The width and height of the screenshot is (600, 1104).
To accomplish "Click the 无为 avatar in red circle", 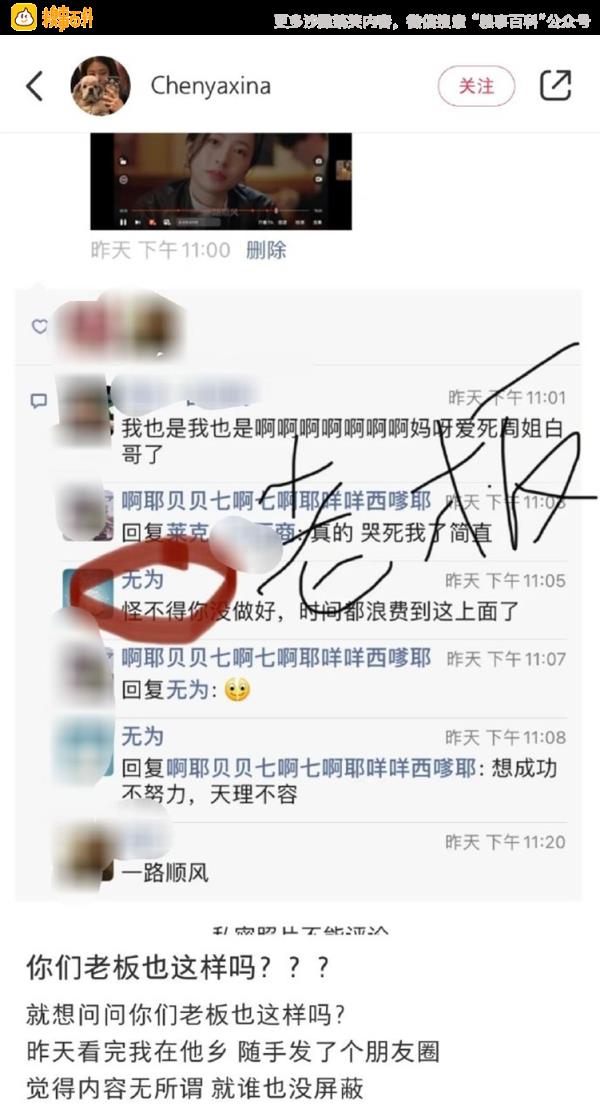I will tap(87, 593).
